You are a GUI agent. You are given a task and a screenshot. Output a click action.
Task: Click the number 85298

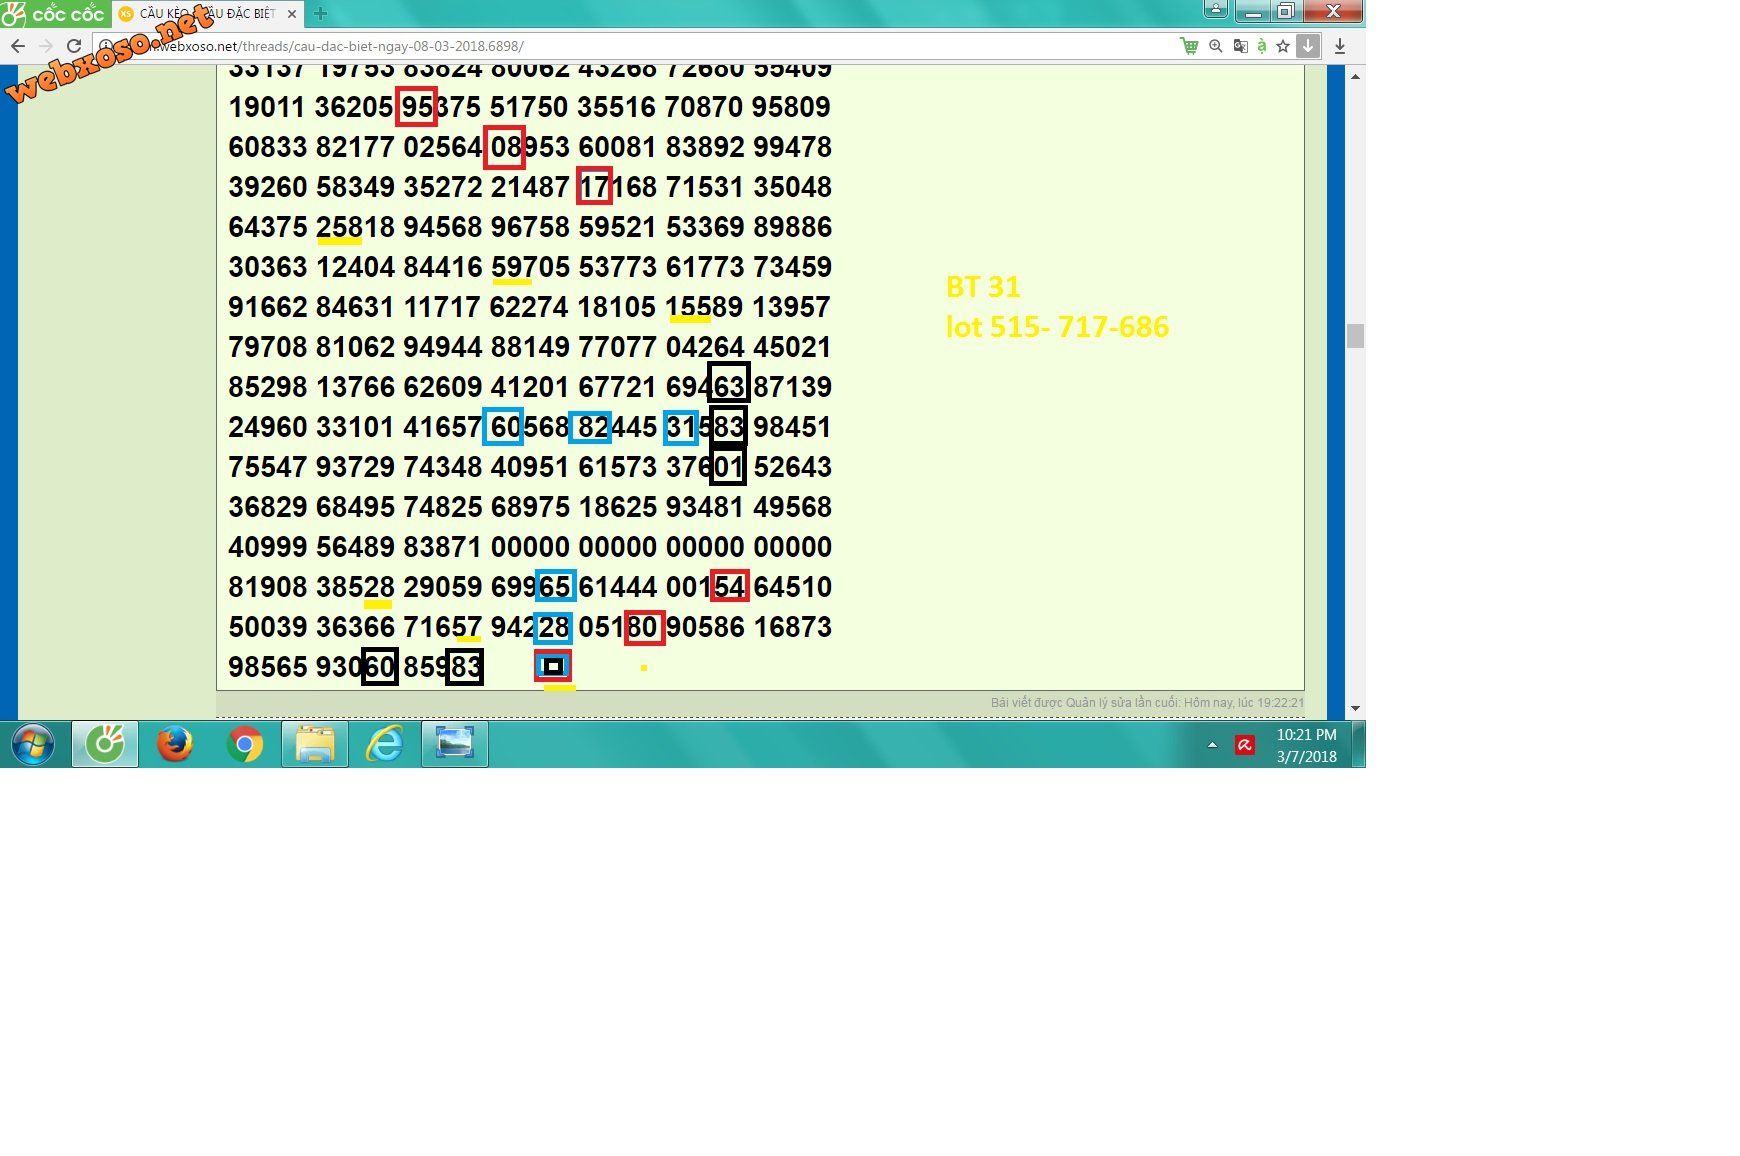[x=267, y=387]
